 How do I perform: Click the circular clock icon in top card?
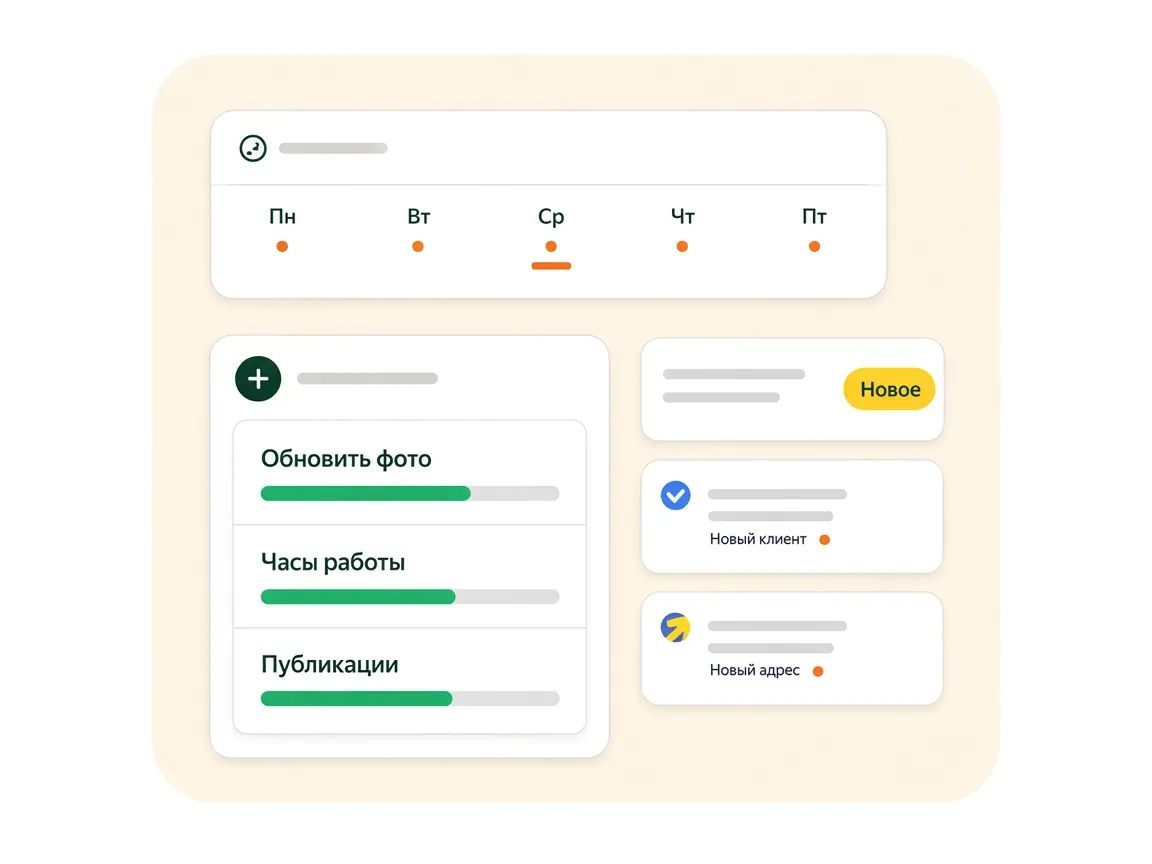tap(253, 148)
